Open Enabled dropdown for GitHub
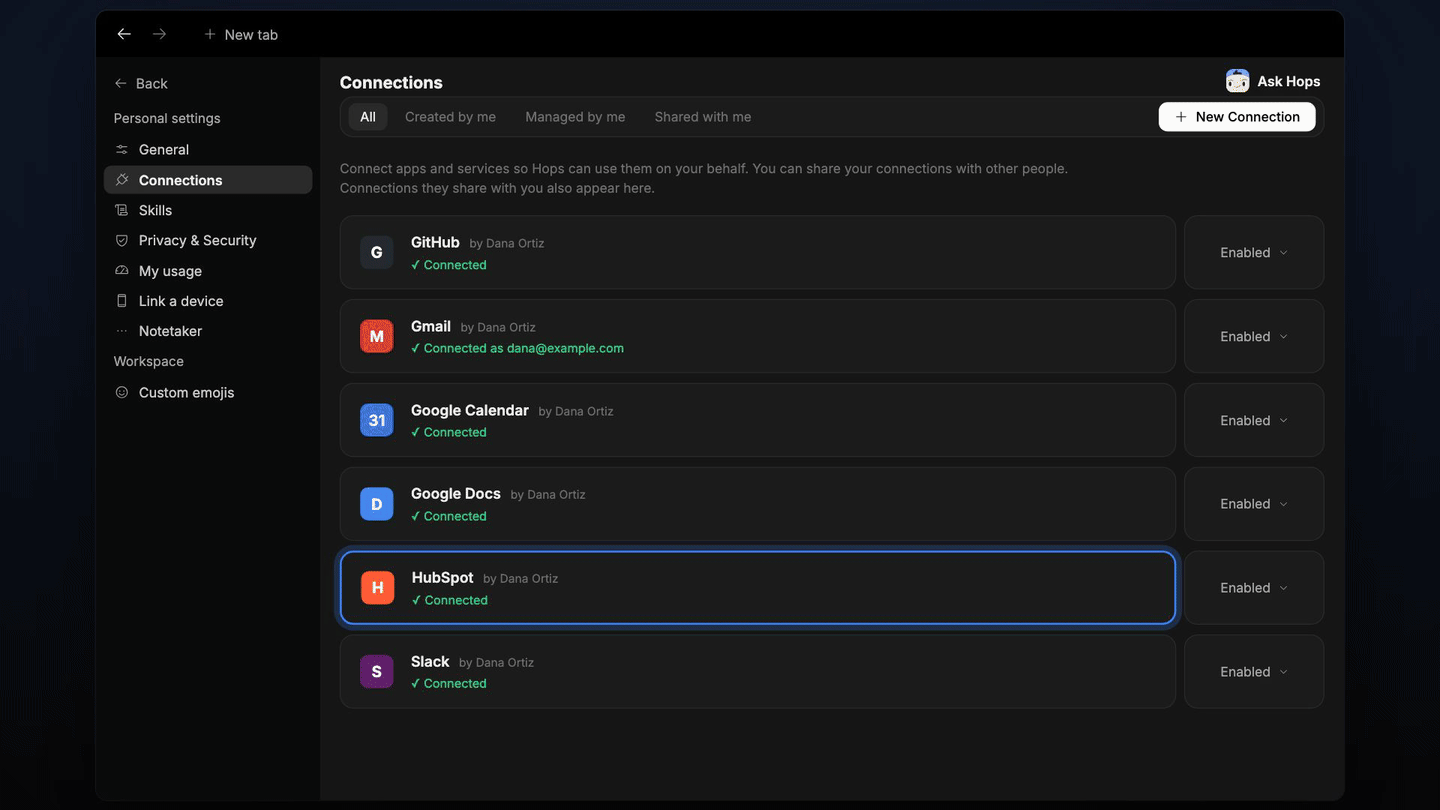The width and height of the screenshot is (1440, 810). tap(1254, 252)
